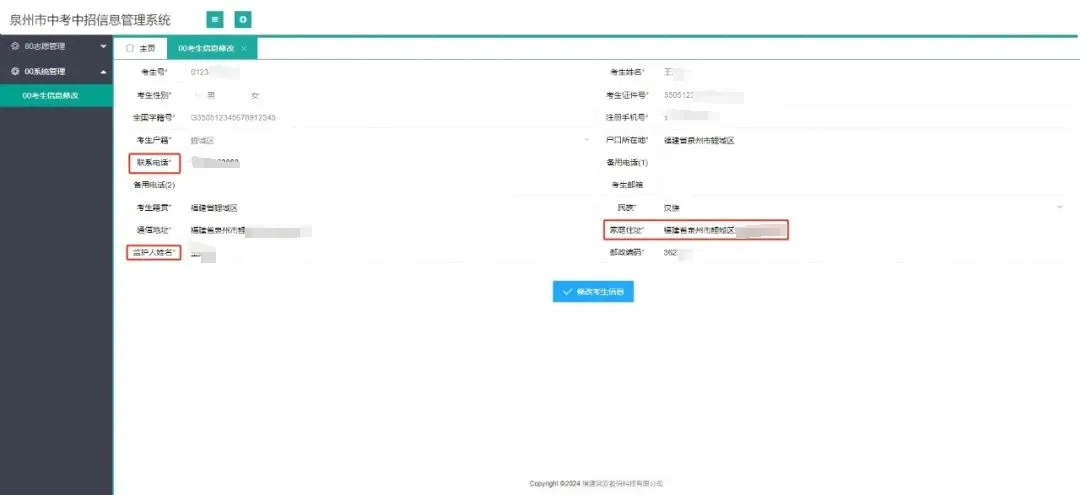Screen dimensions: 1080x495
Task: Open the 考生户籍 dropdown arrow
Action: [586, 140]
